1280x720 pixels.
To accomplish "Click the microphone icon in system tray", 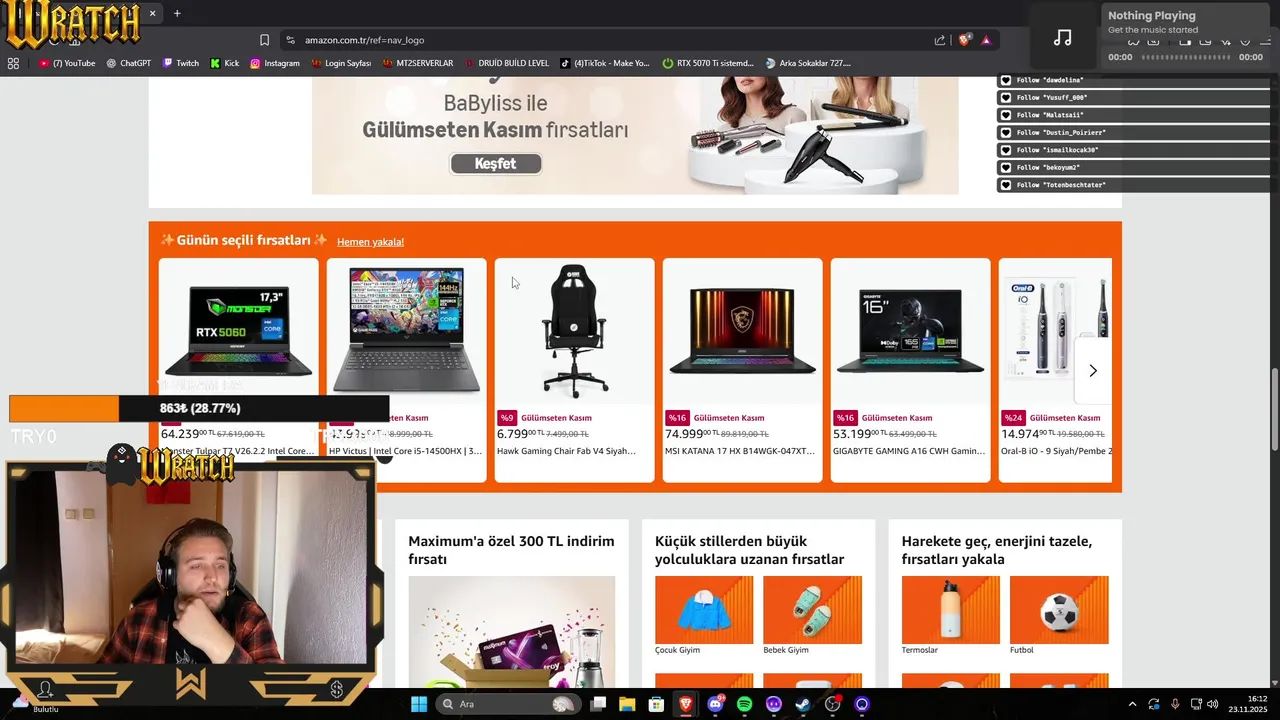I will (x=1175, y=704).
